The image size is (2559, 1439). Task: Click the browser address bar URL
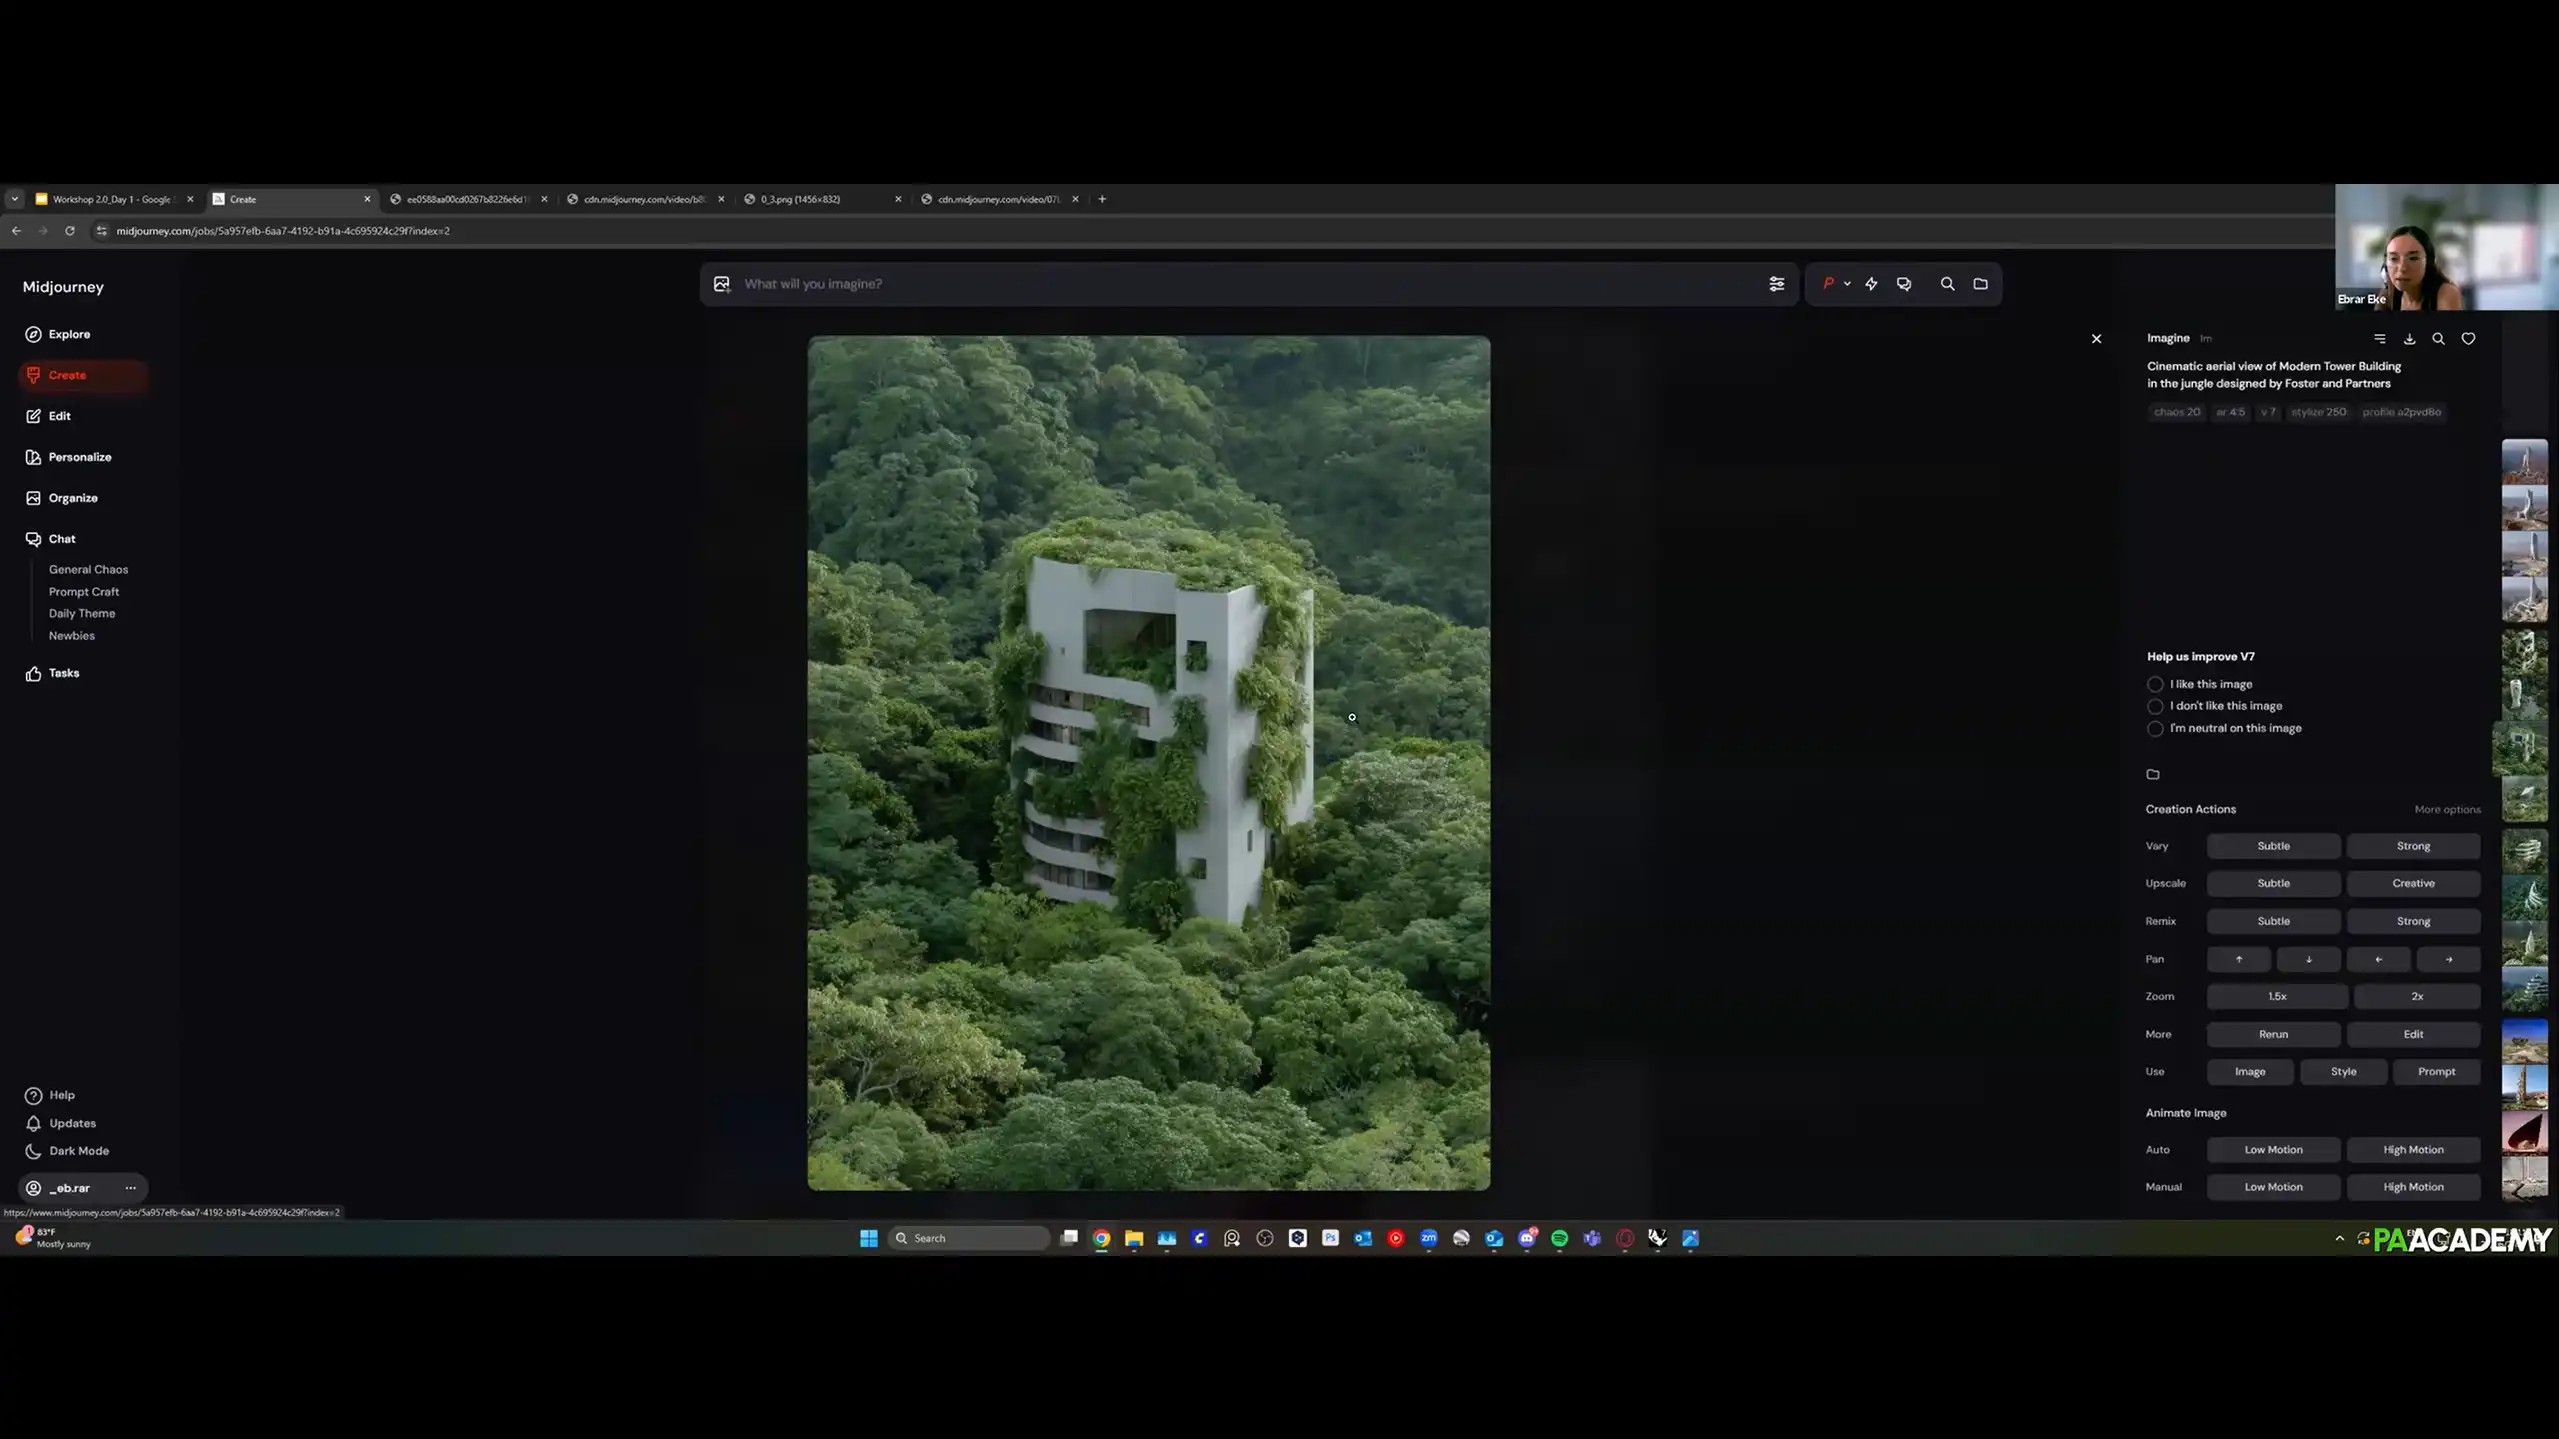click(x=283, y=231)
